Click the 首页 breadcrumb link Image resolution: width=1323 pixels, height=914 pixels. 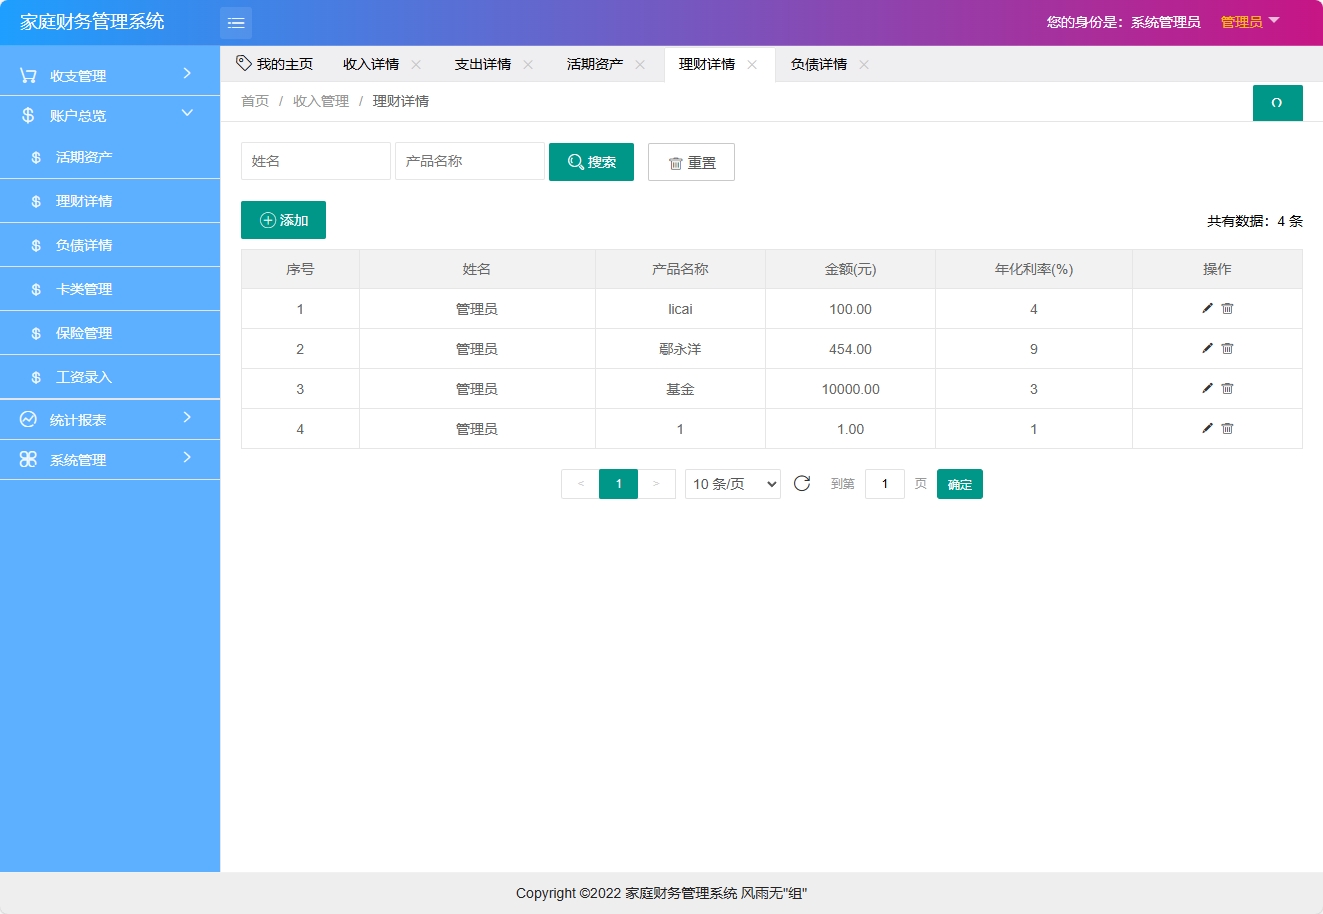pos(254,100)
